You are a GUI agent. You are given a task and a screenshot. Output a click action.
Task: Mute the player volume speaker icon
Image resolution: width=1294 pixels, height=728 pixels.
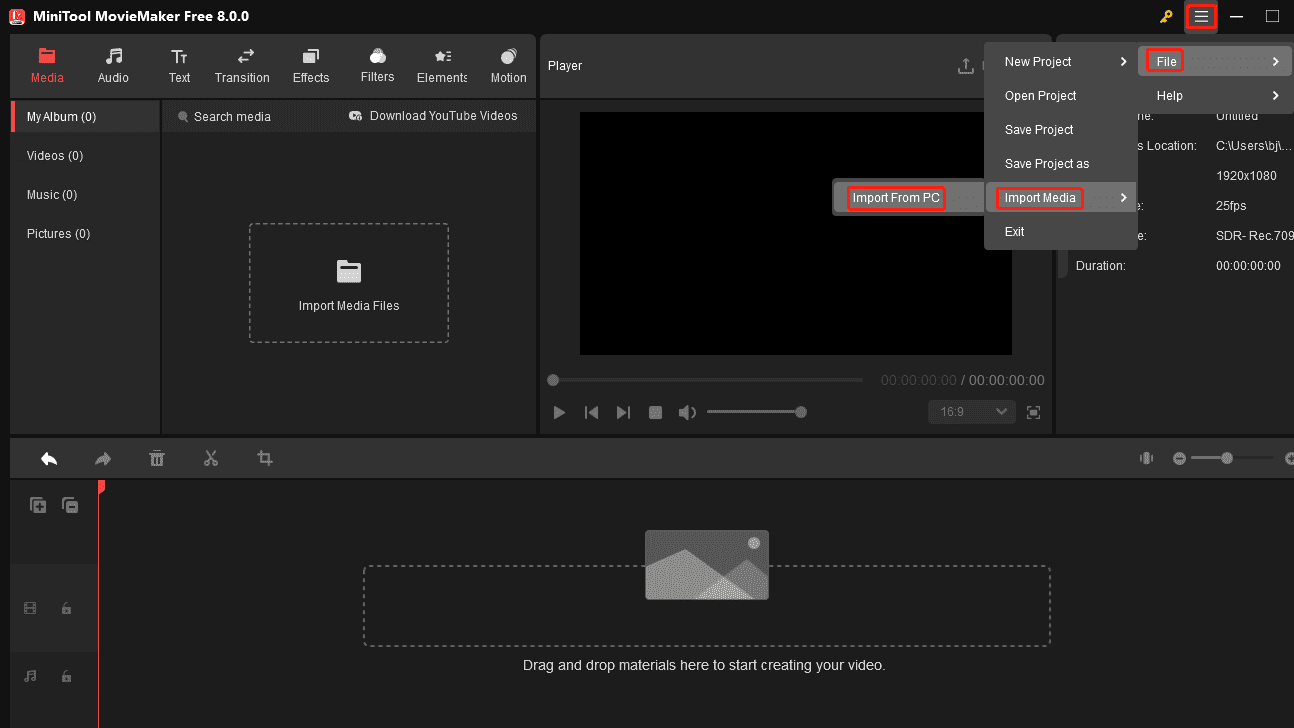(x=689, y=411)
